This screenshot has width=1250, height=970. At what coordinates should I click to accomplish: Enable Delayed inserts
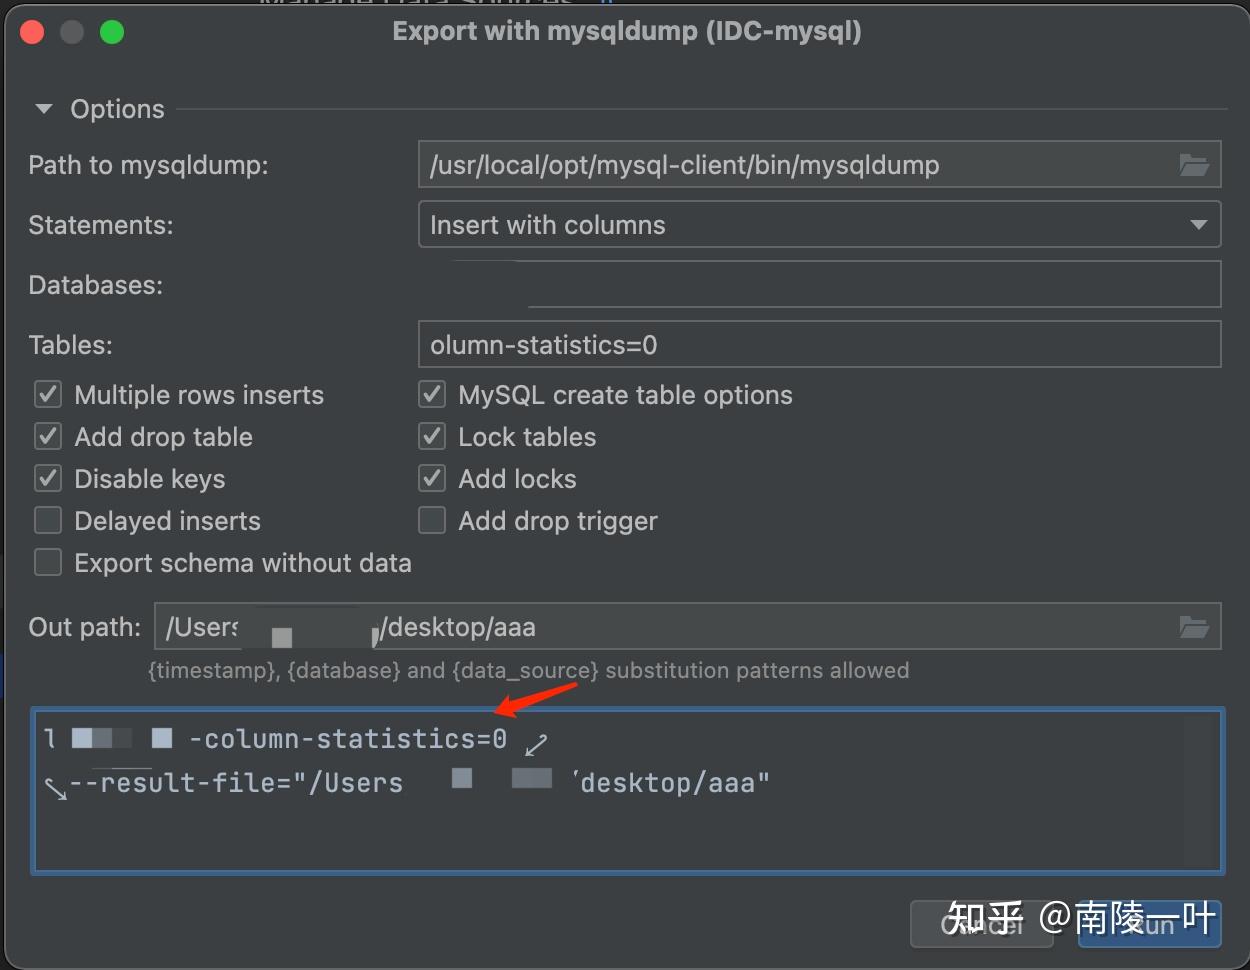pyautogui.click(x=47, y=520)
